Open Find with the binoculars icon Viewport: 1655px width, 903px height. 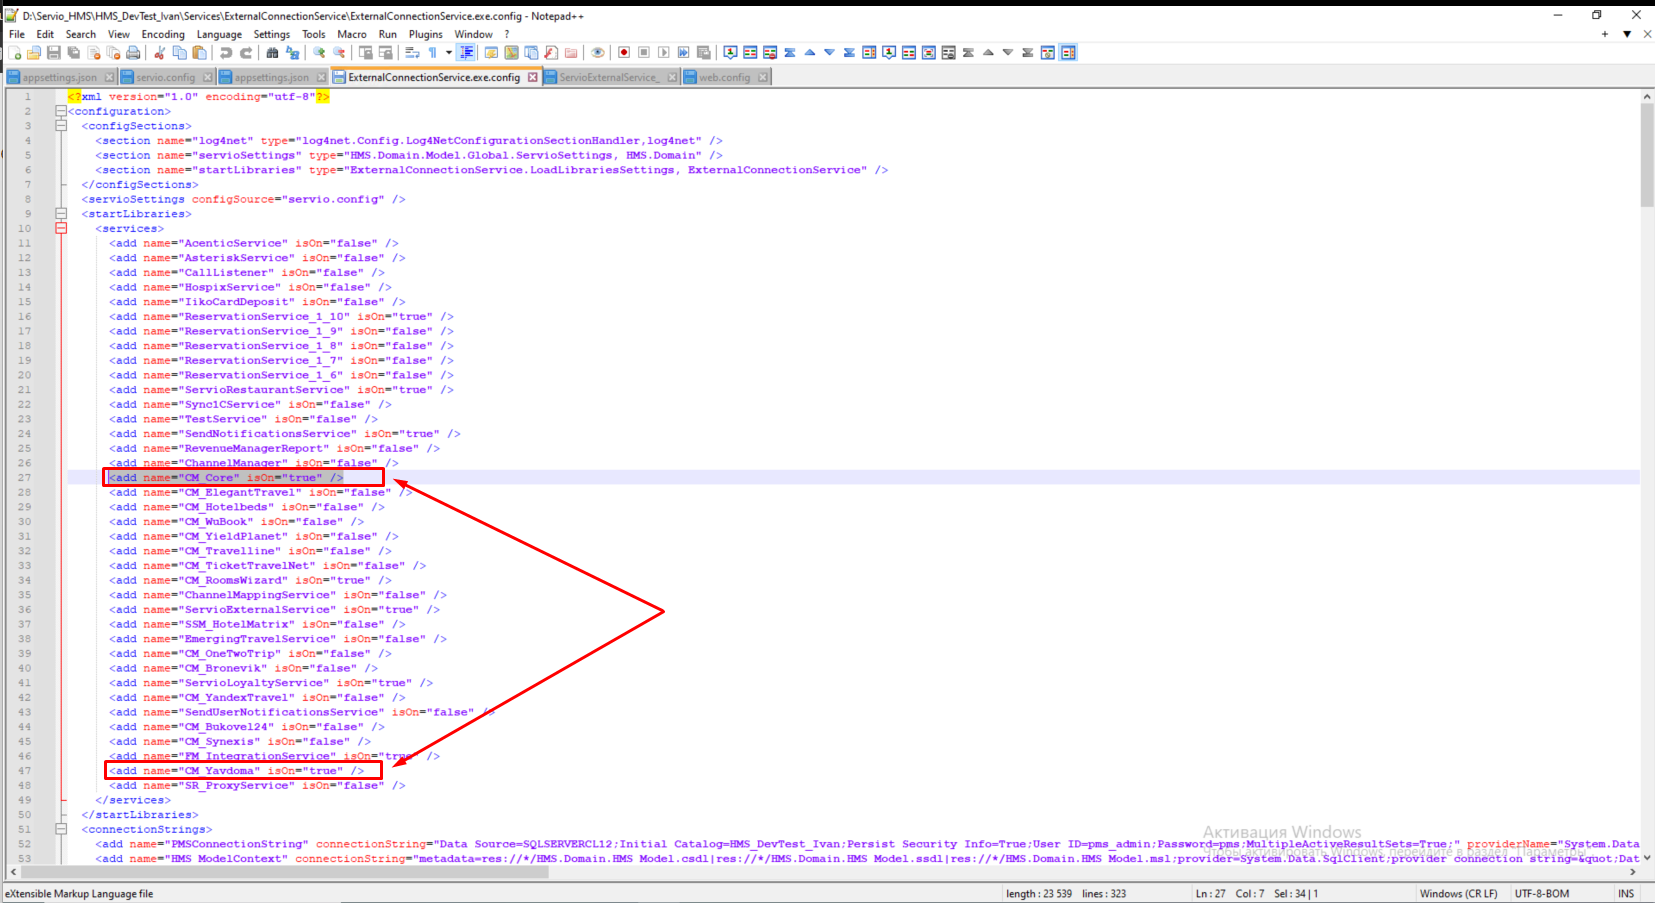(272, 53)
